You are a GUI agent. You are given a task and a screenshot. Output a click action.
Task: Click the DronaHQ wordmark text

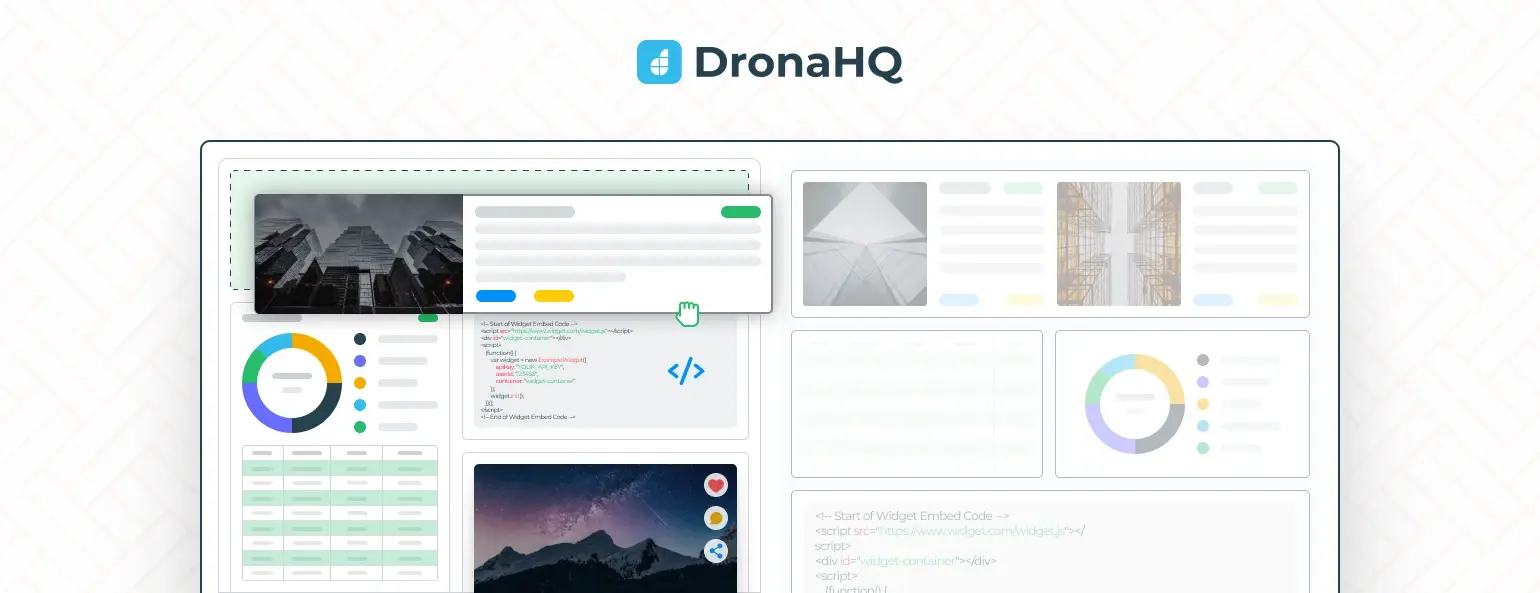tap(798, 63)
